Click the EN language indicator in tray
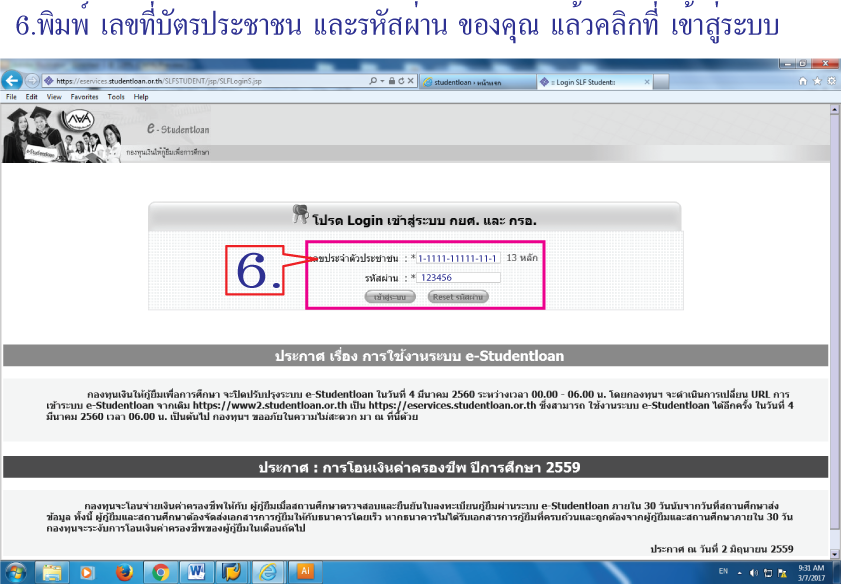The image size is (841, 585). click(x=723, y=572)
